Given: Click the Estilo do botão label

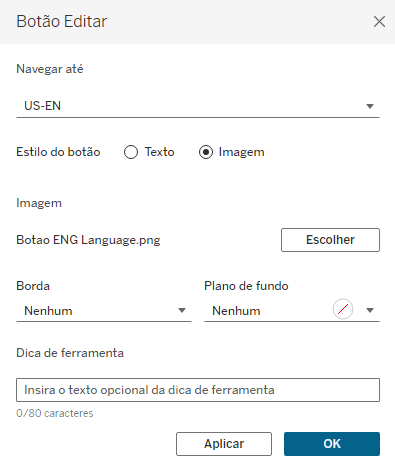Looking at the screenshot, I should click(58, 152).
